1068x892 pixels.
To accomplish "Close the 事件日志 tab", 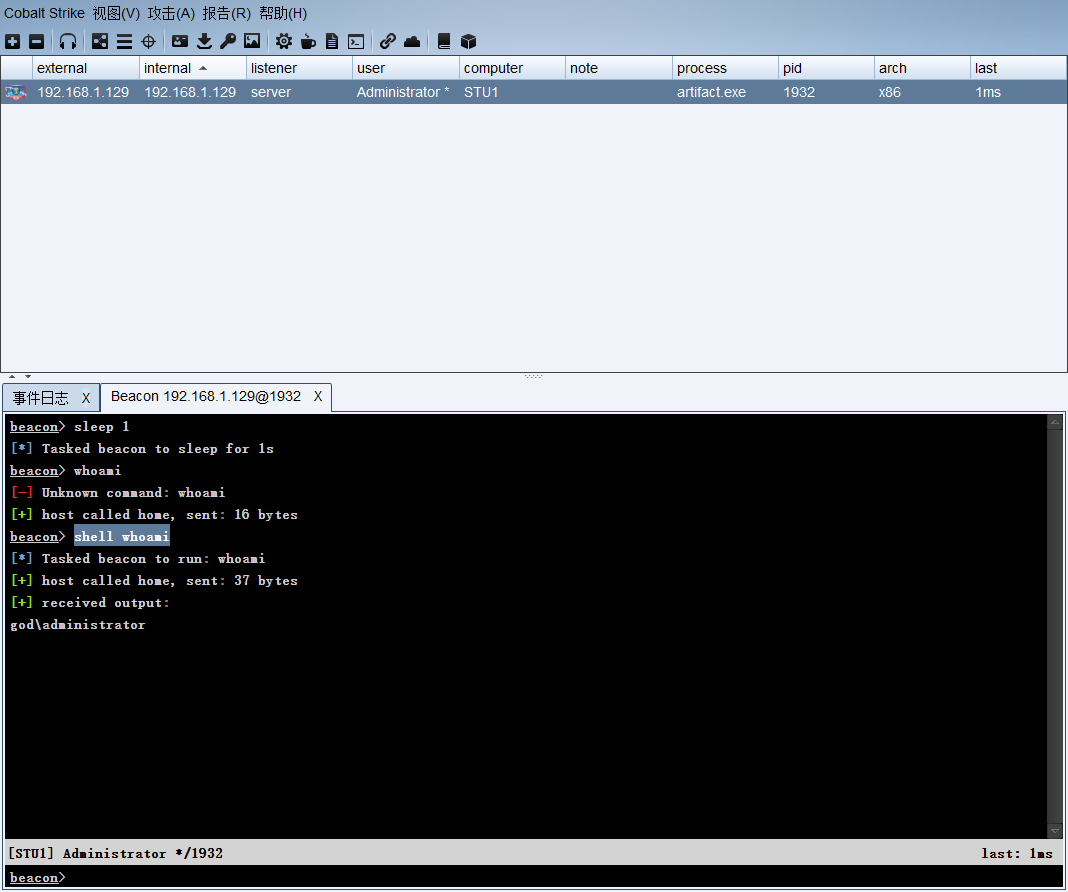I will (86, 398).
